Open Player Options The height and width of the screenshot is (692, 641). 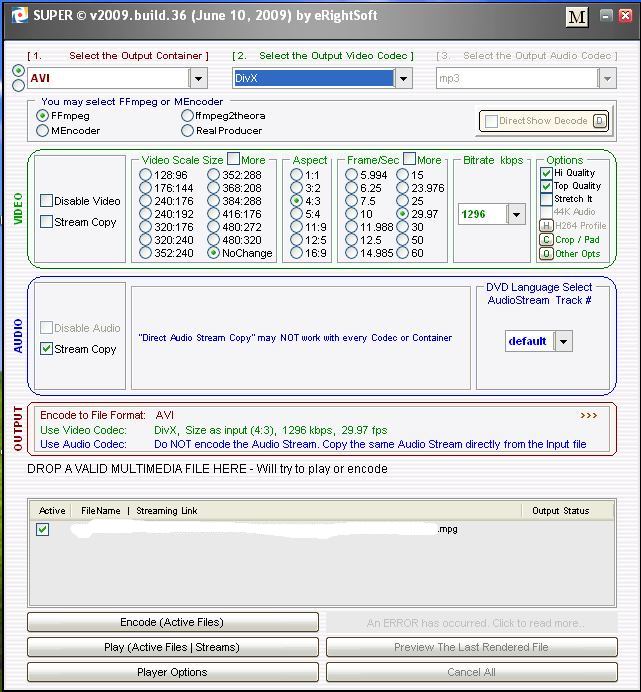point(173,672)
